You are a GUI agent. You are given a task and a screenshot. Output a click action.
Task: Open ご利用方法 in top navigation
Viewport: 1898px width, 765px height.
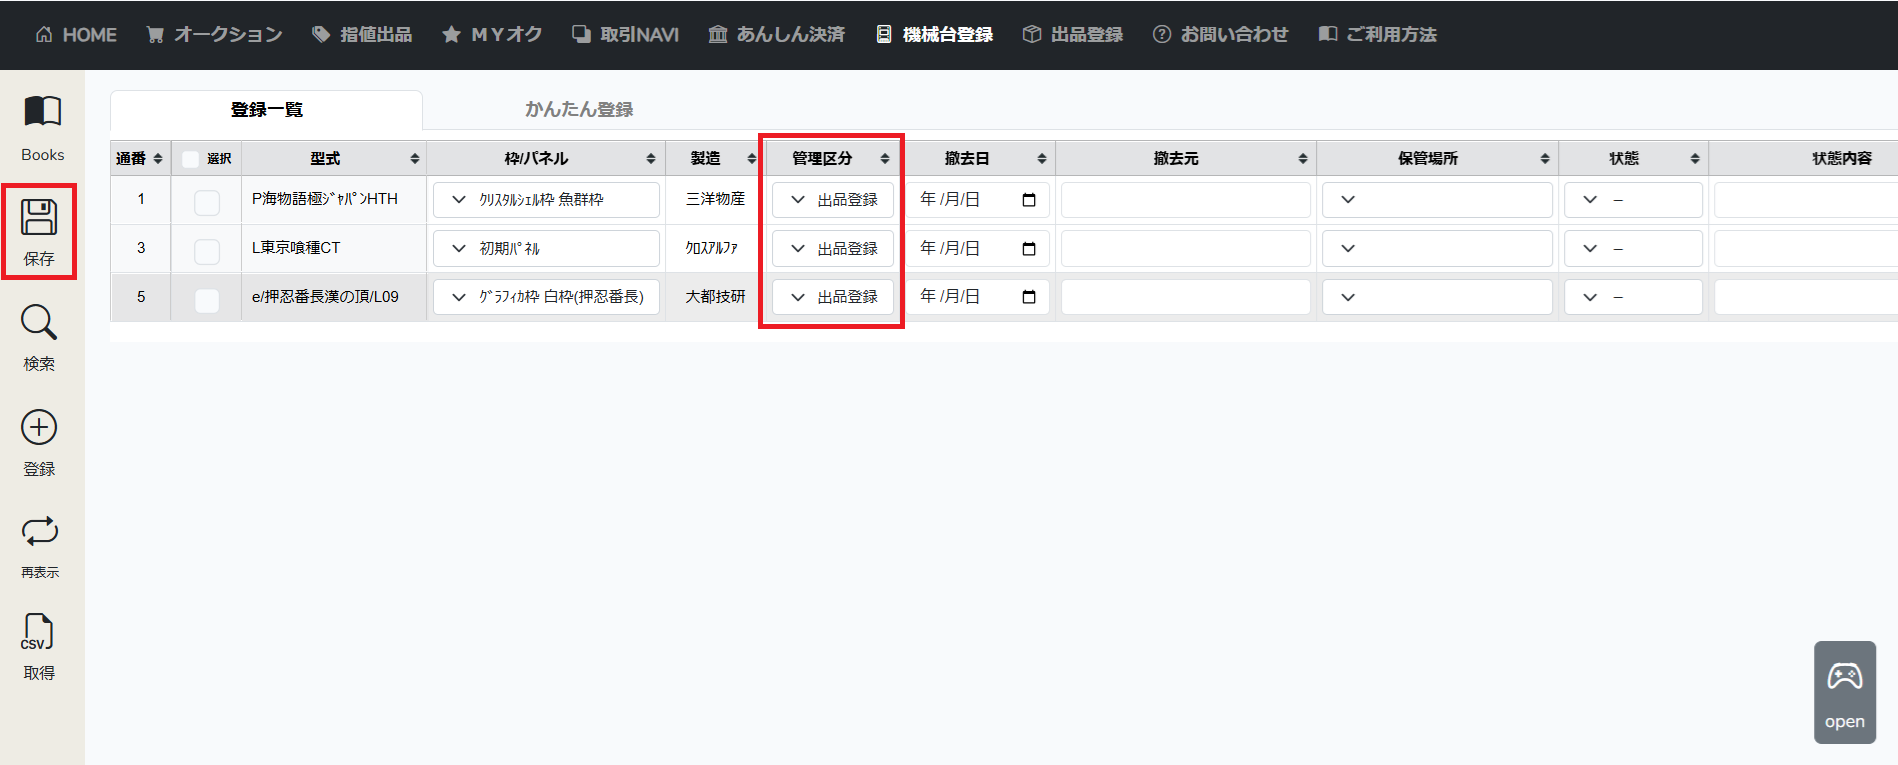tap(1377, 35)
